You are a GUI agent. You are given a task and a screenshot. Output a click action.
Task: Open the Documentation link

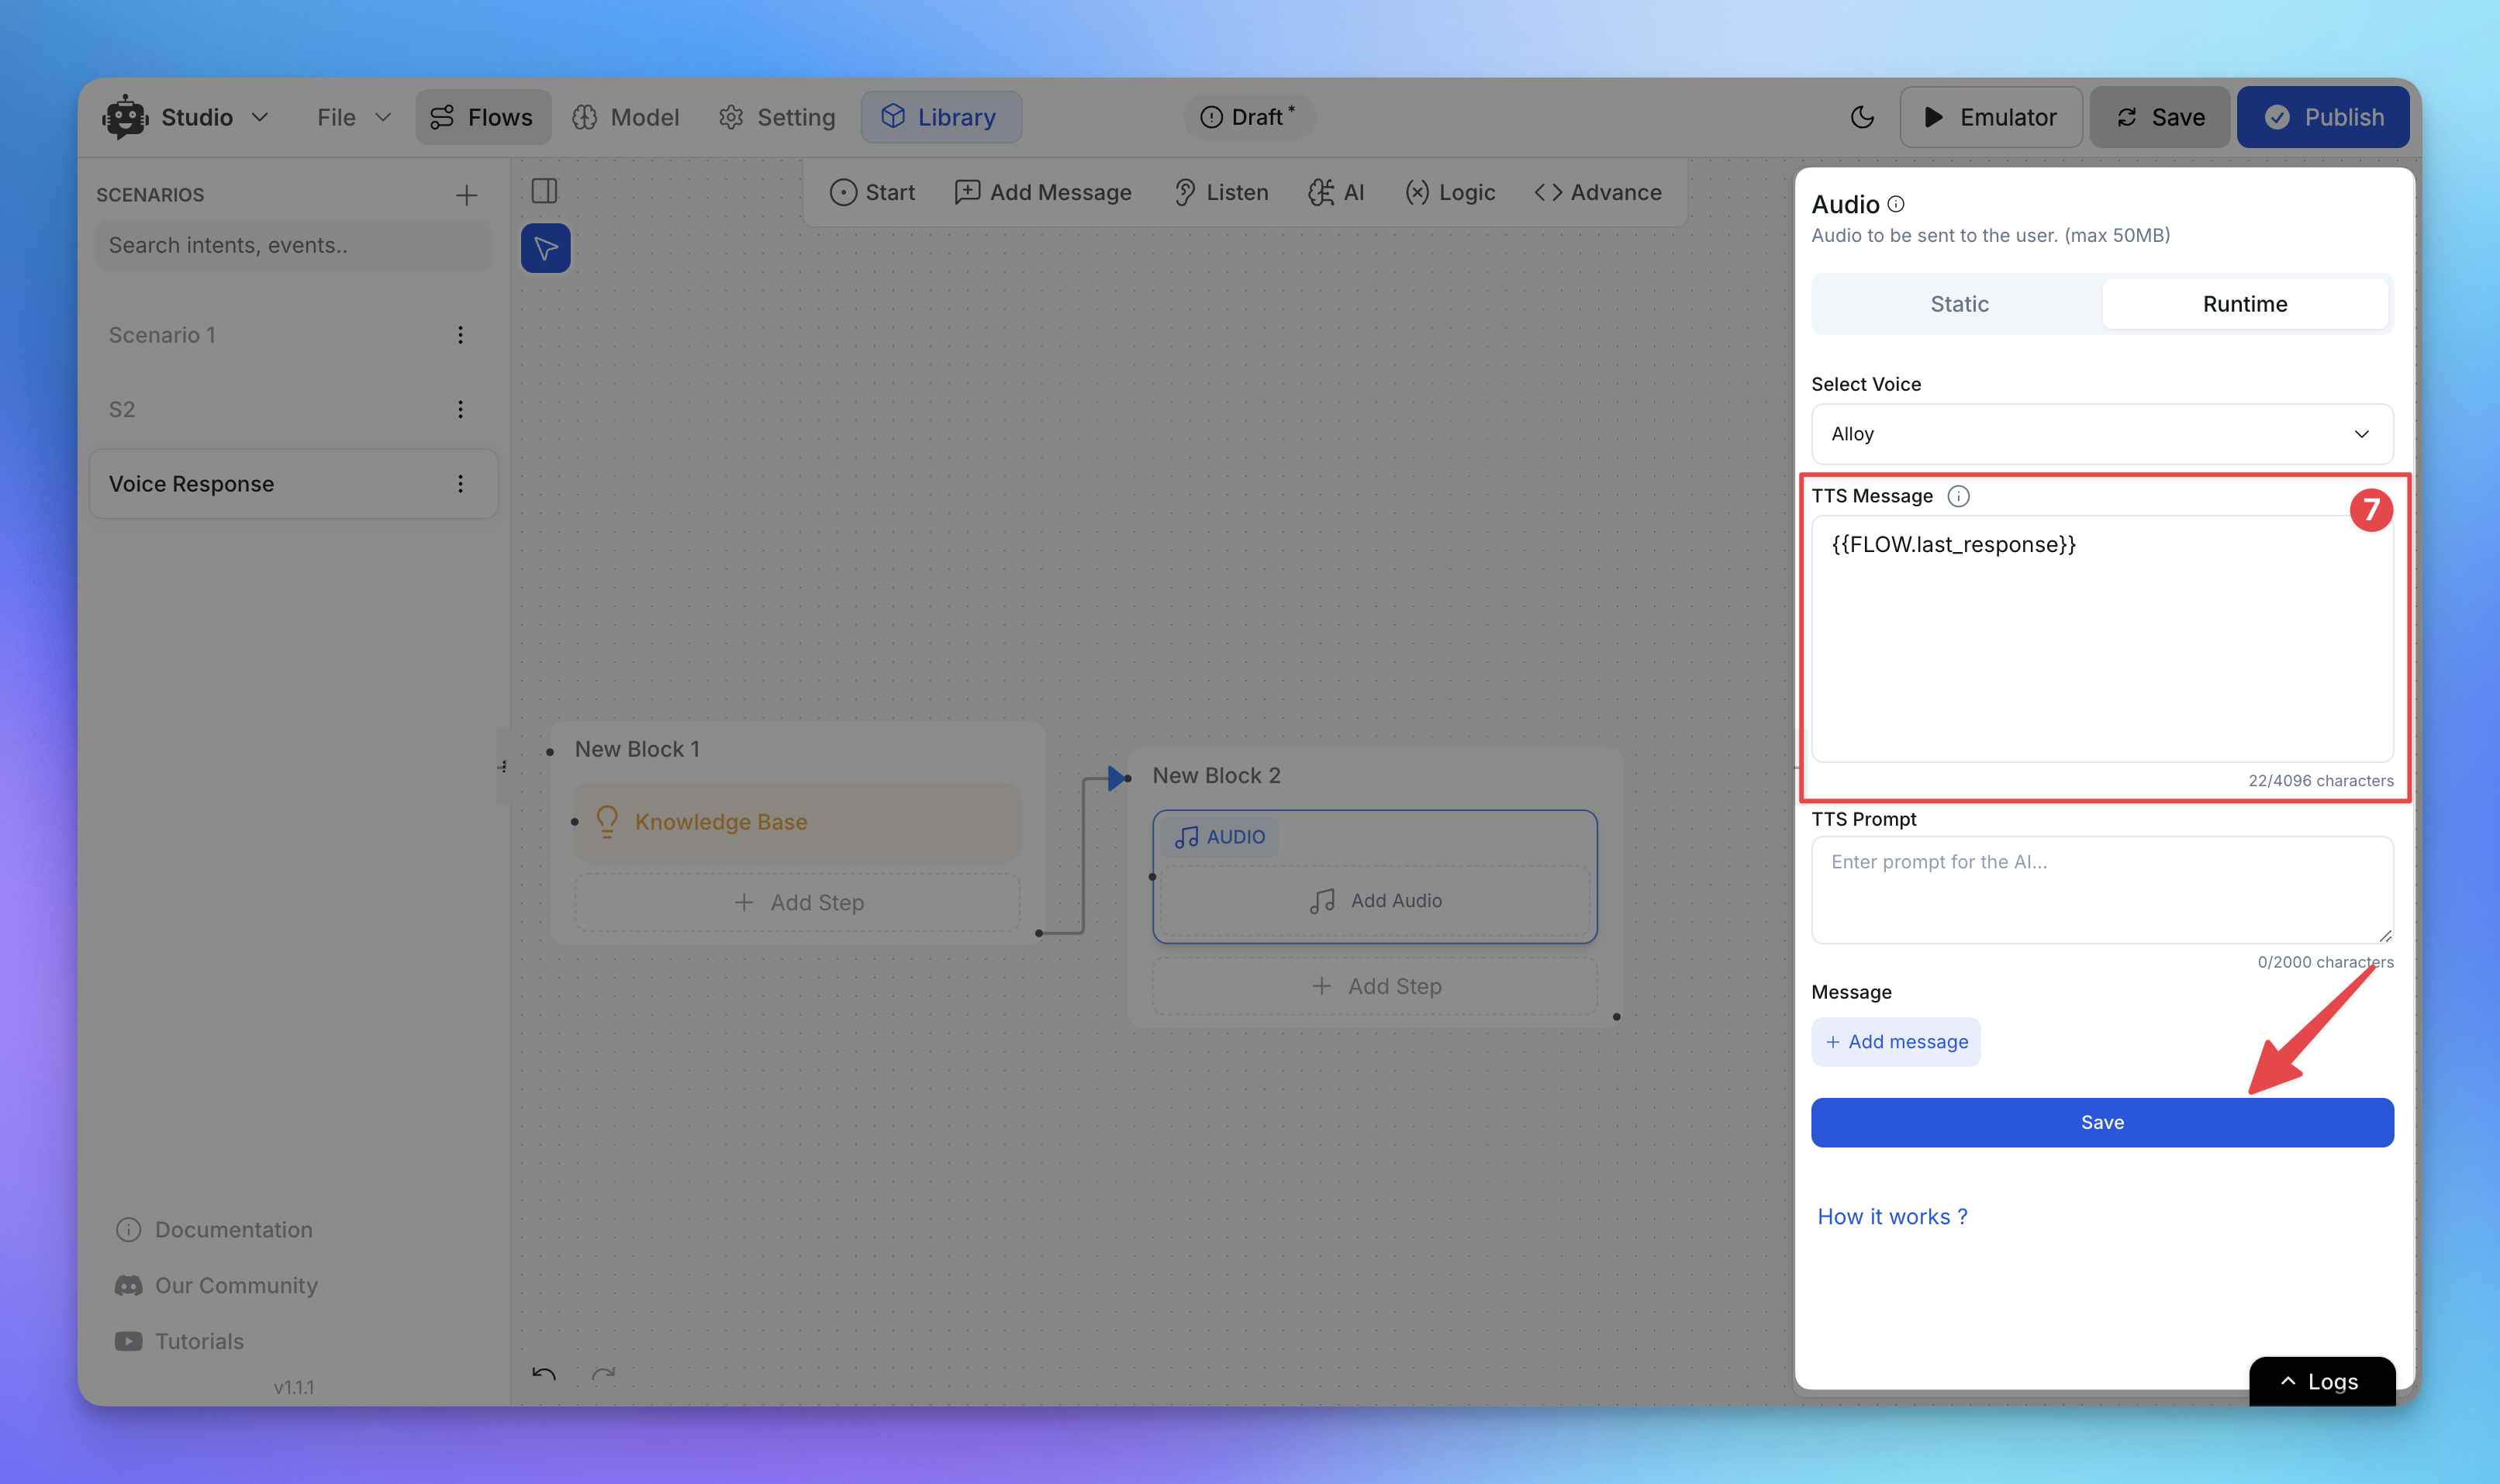(x=214, y=1230)
